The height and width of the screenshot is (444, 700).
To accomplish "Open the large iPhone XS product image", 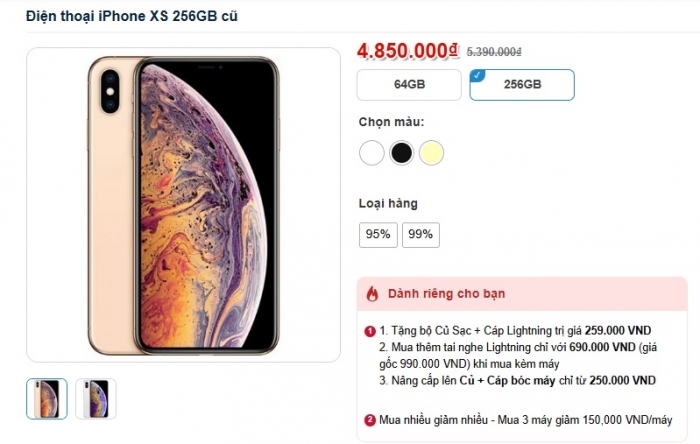I will coord(183,204).
